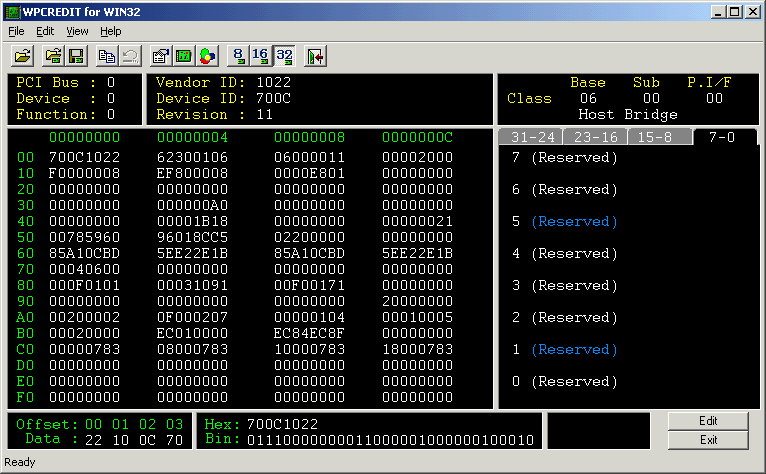Select register value 20000000

click(418, 302)
